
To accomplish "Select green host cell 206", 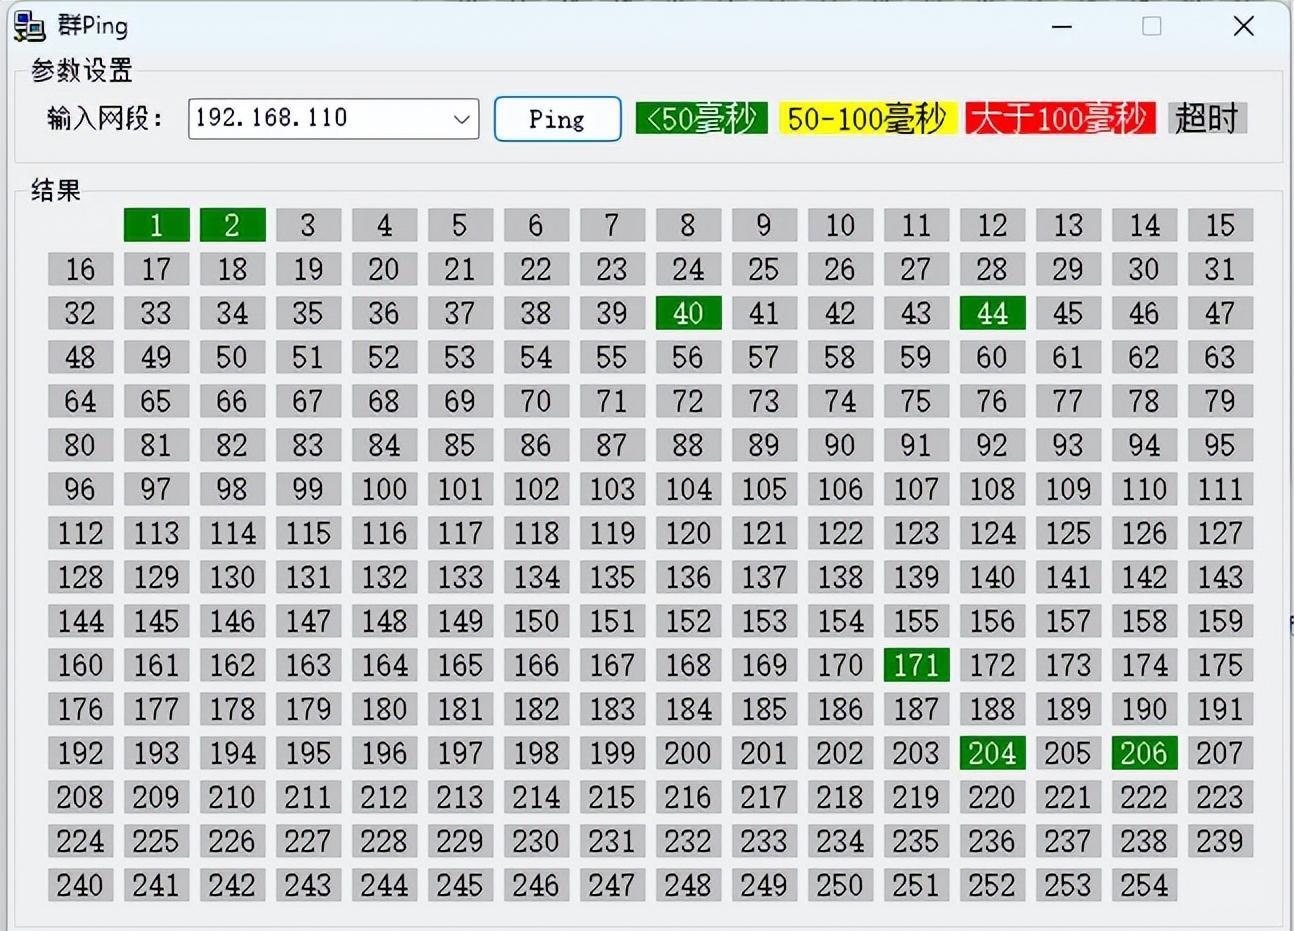I will (x=1145, y=753).
